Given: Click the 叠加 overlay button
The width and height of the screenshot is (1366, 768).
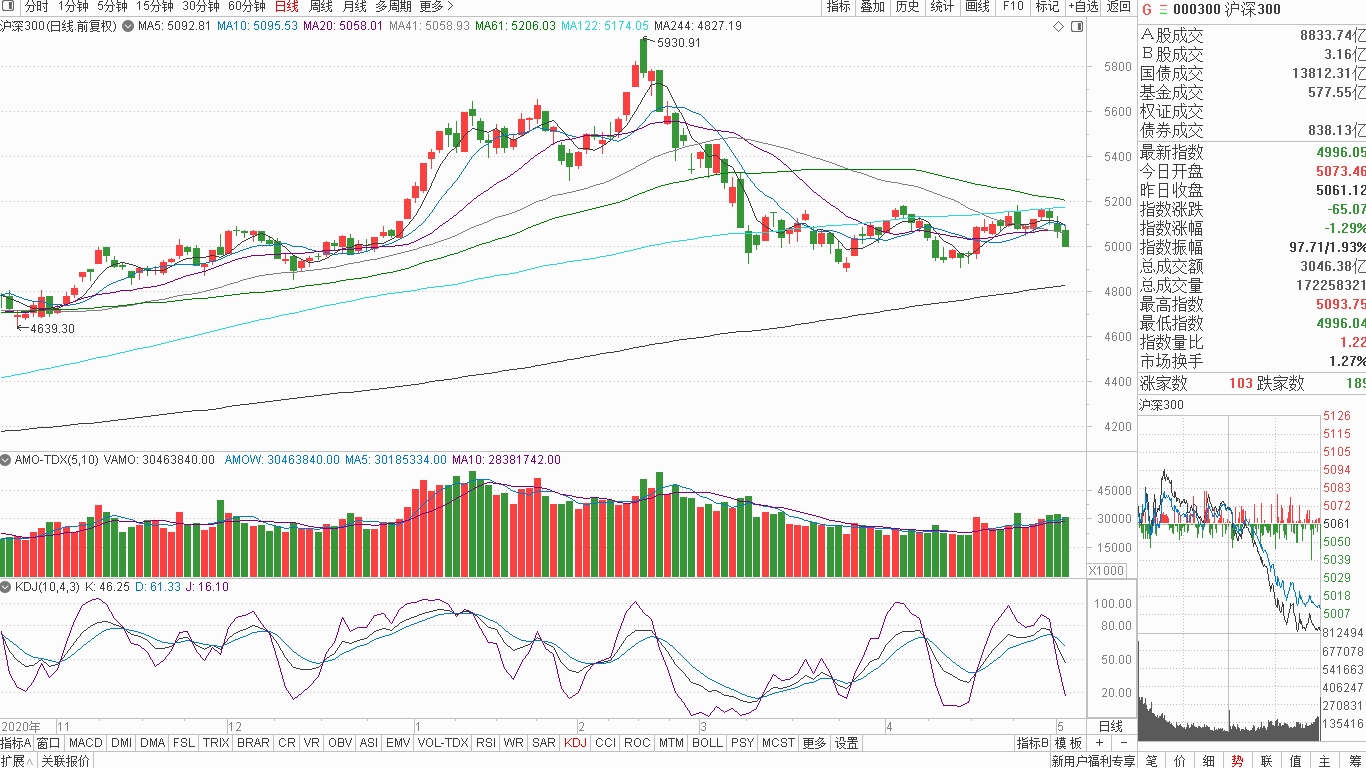Looking at the screenshot, I should [x=872, y=6].
